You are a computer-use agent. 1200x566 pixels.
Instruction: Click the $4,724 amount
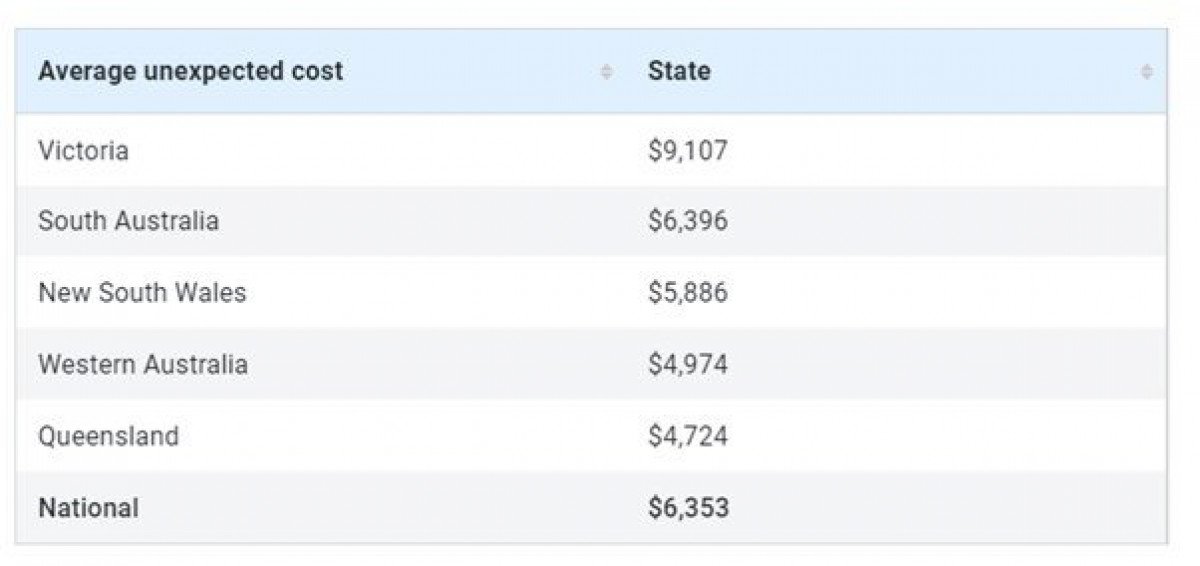point(688,436)
